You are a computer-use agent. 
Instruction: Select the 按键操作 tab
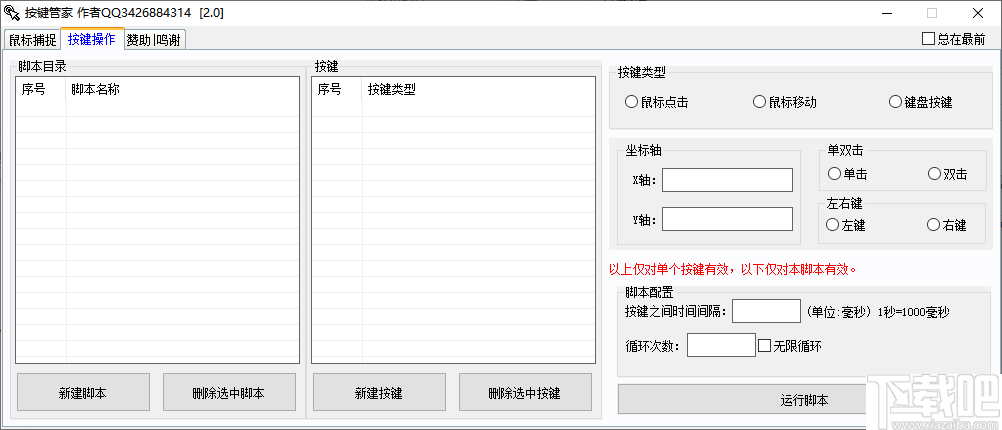click(92, 38)
